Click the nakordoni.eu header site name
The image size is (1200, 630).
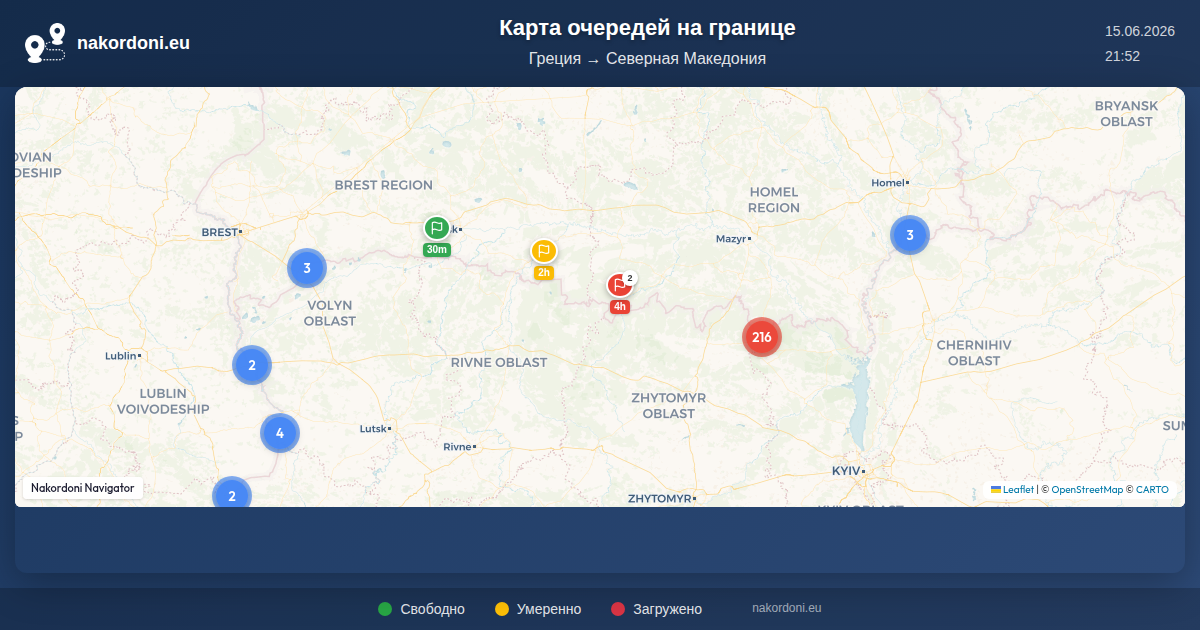(133, 43)
